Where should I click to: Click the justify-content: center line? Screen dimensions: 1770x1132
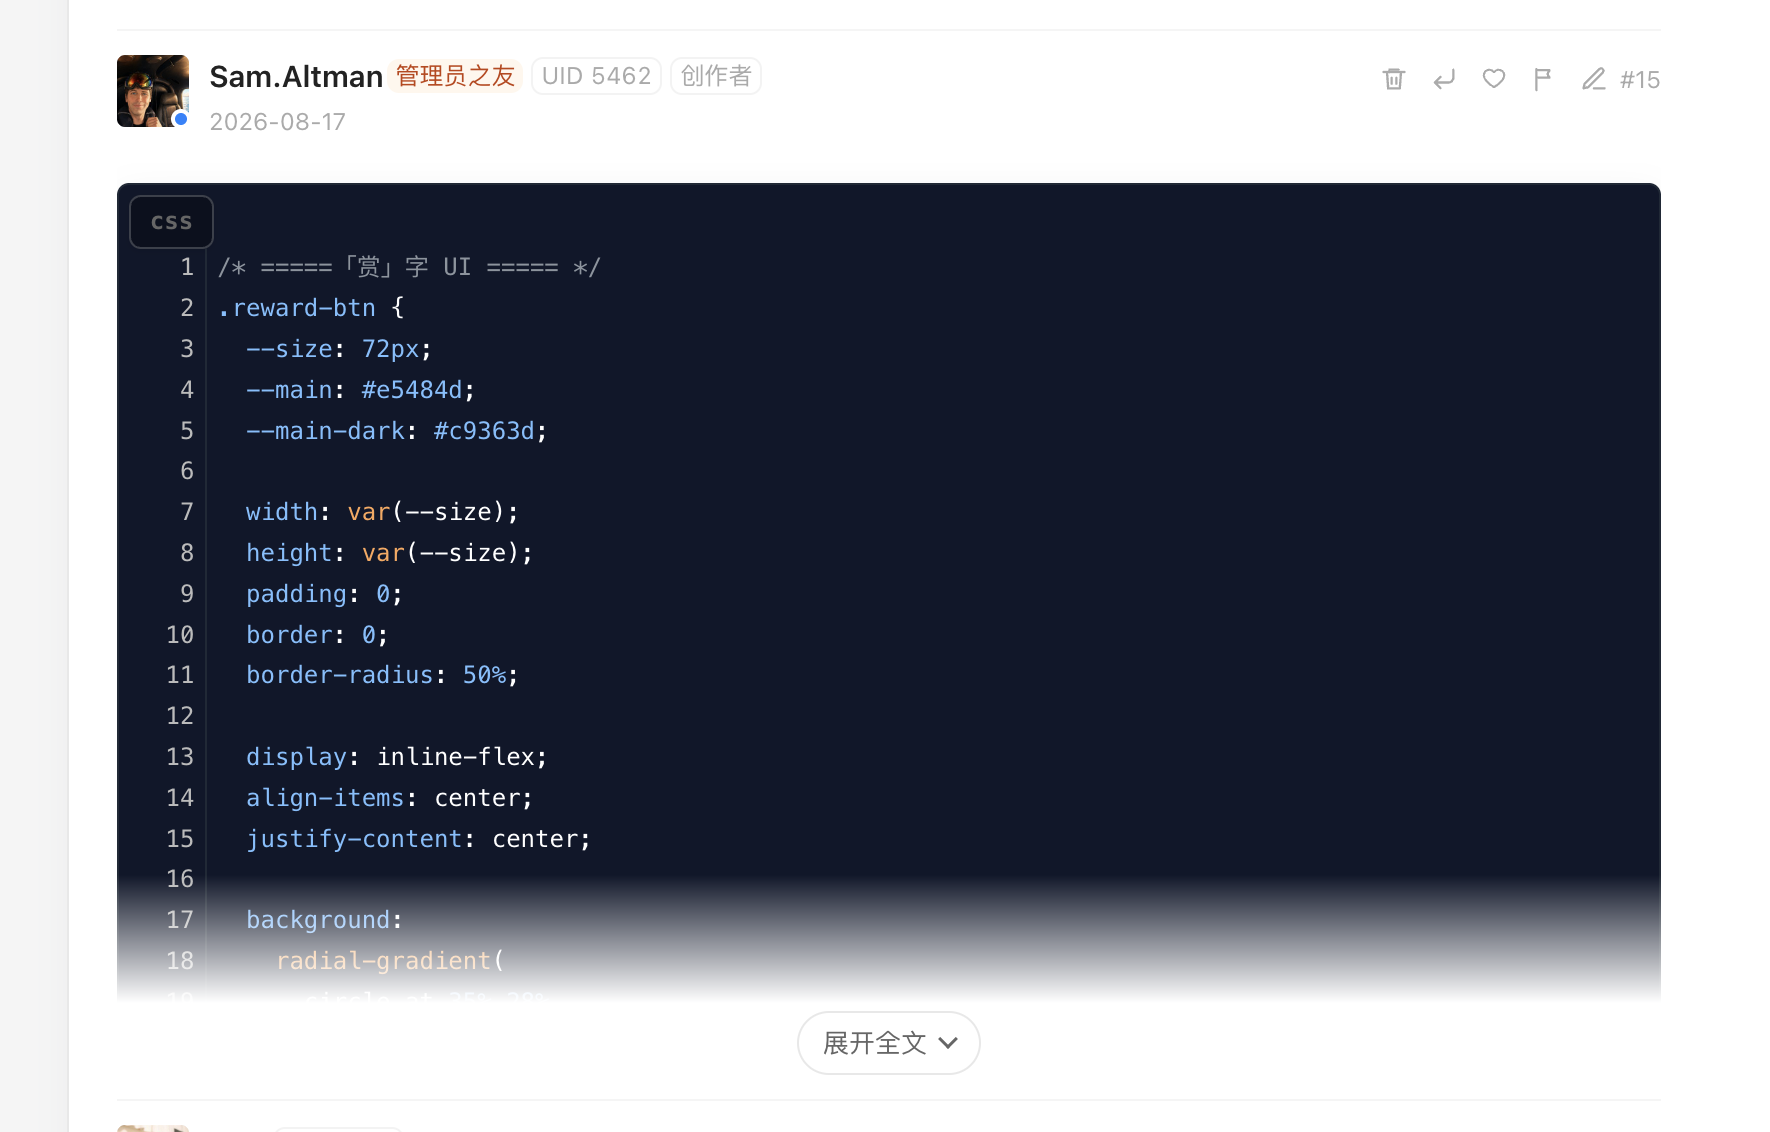pyautogui.click(x=419, y=839)
